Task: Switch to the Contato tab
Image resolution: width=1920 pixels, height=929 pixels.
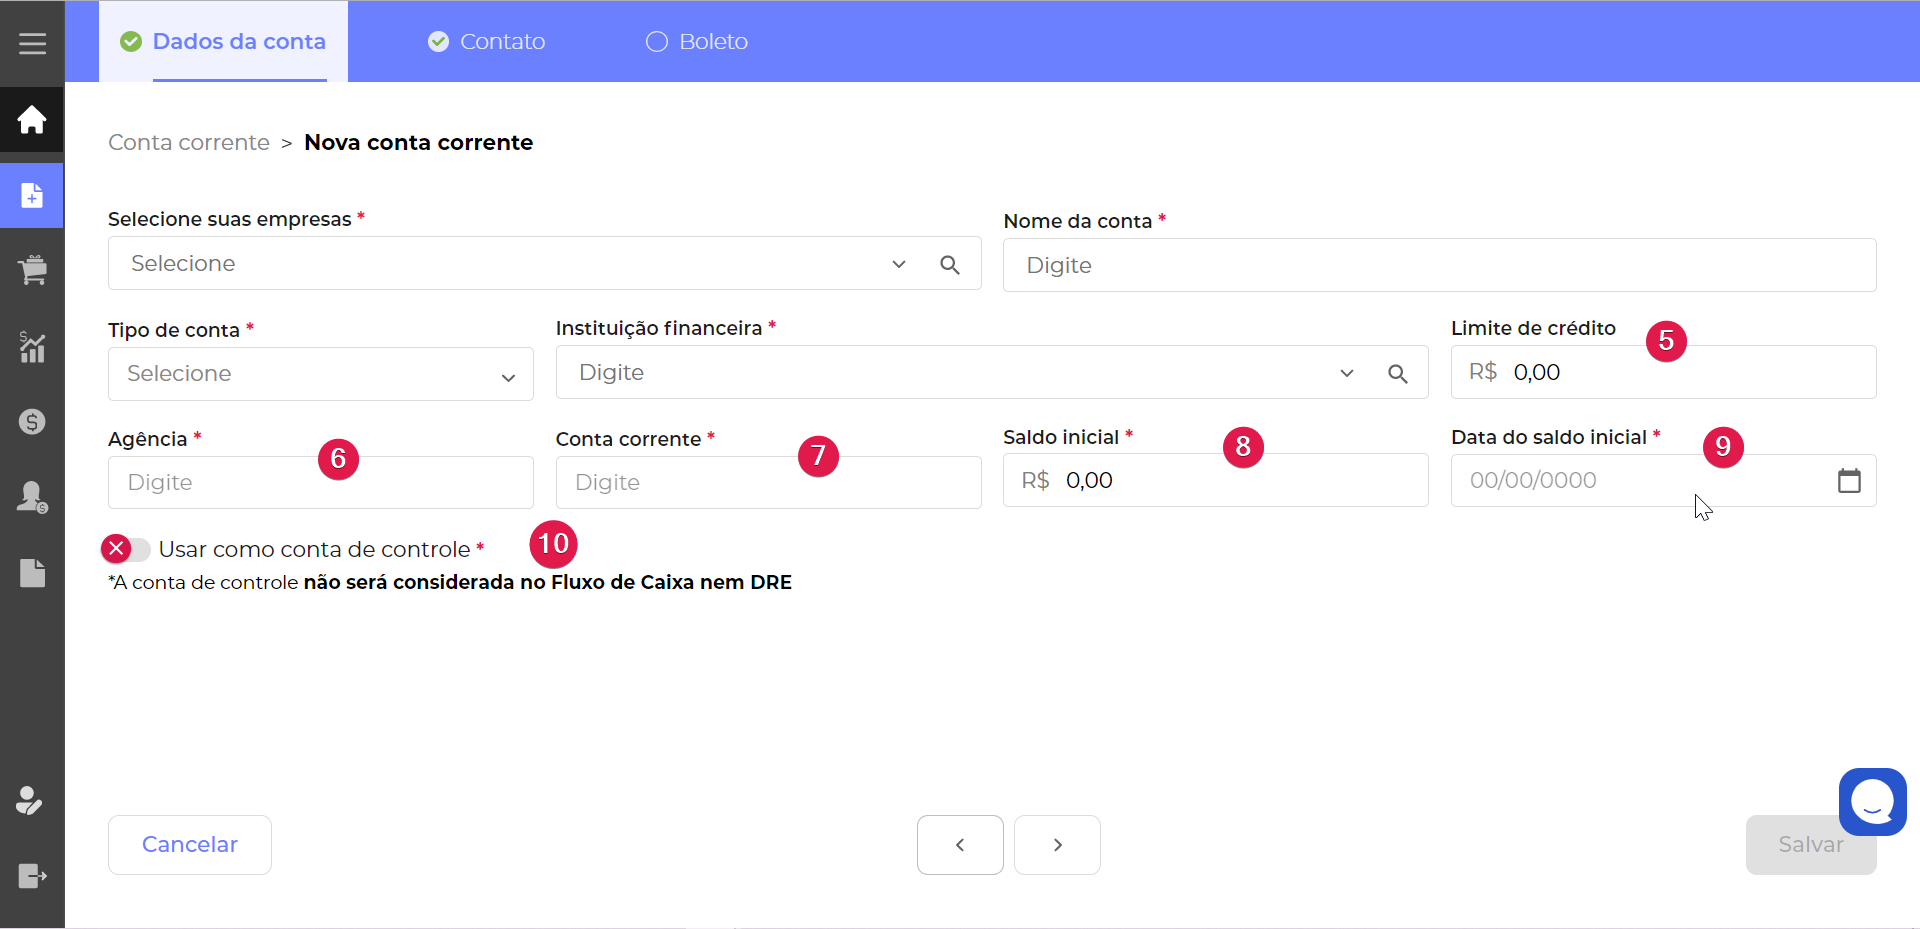Action: [x=487, y=42]
